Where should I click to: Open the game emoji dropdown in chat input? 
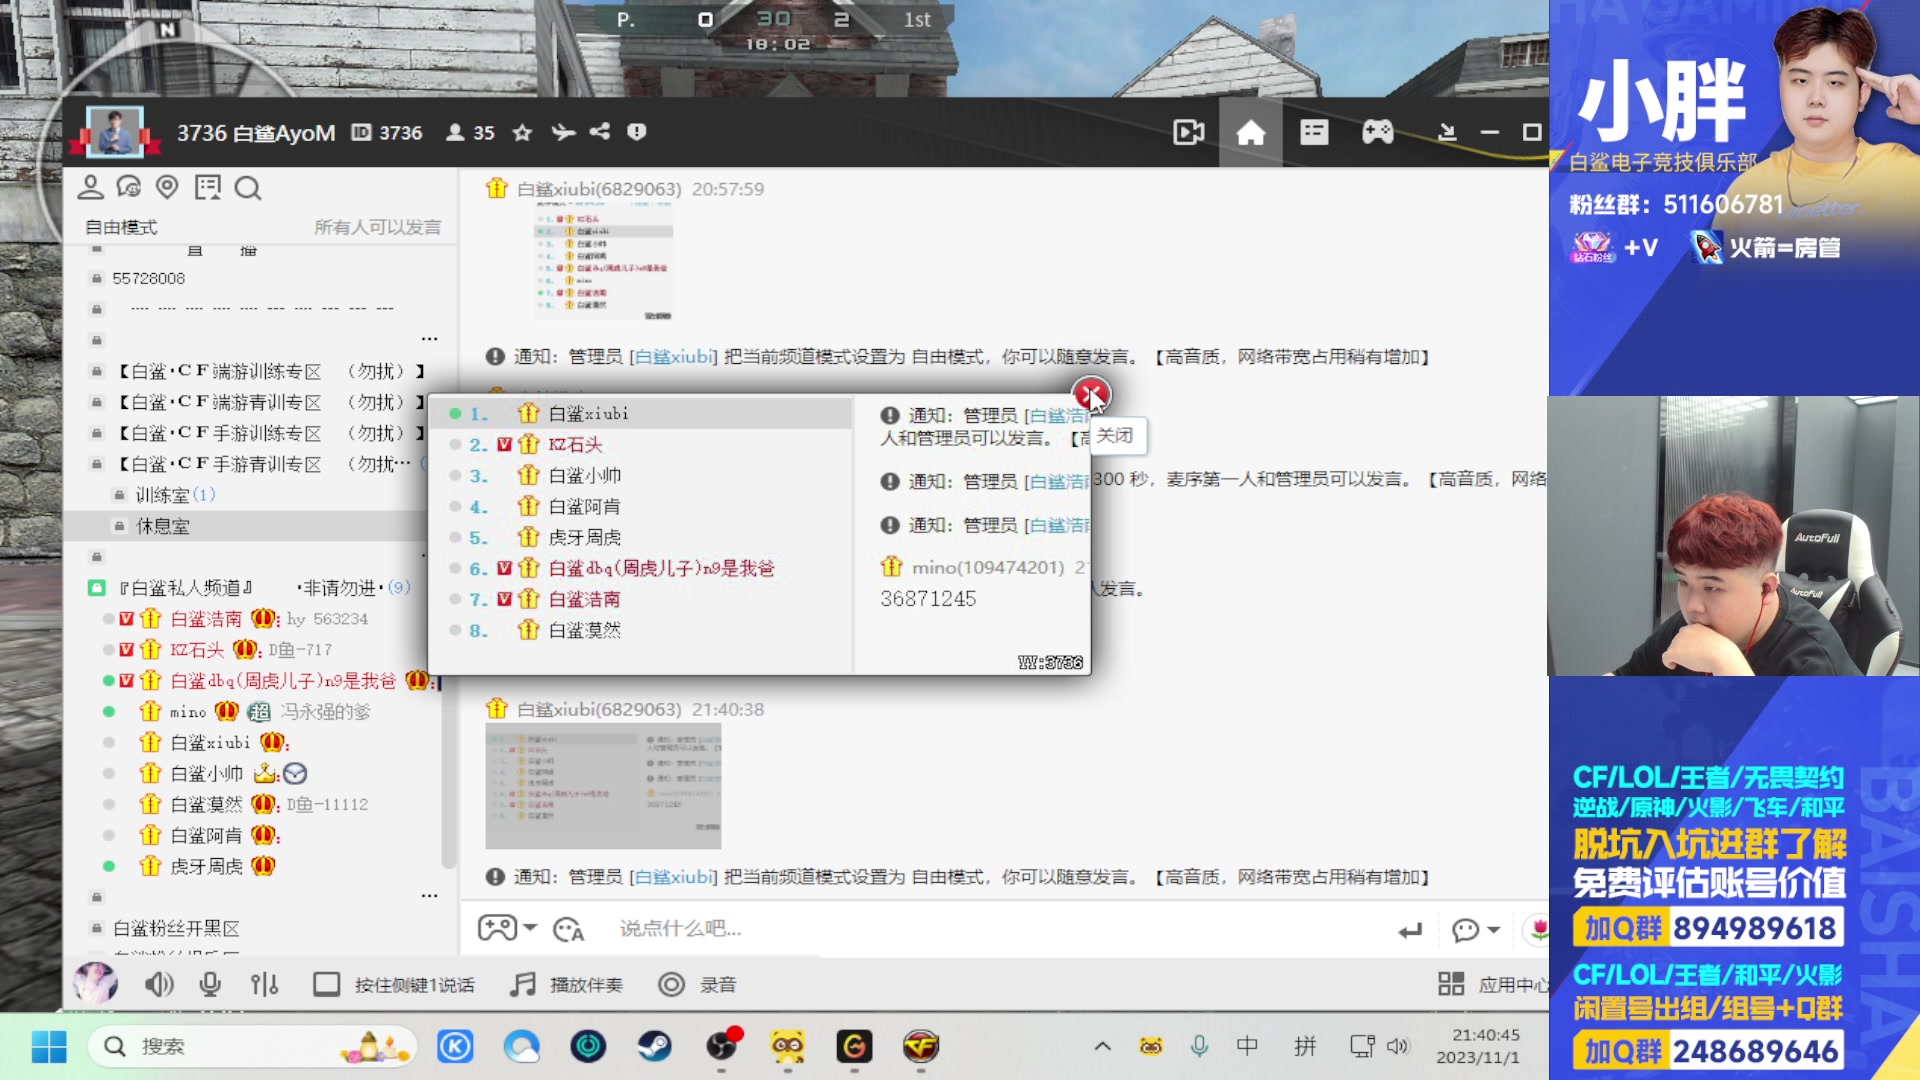[507, 928]
